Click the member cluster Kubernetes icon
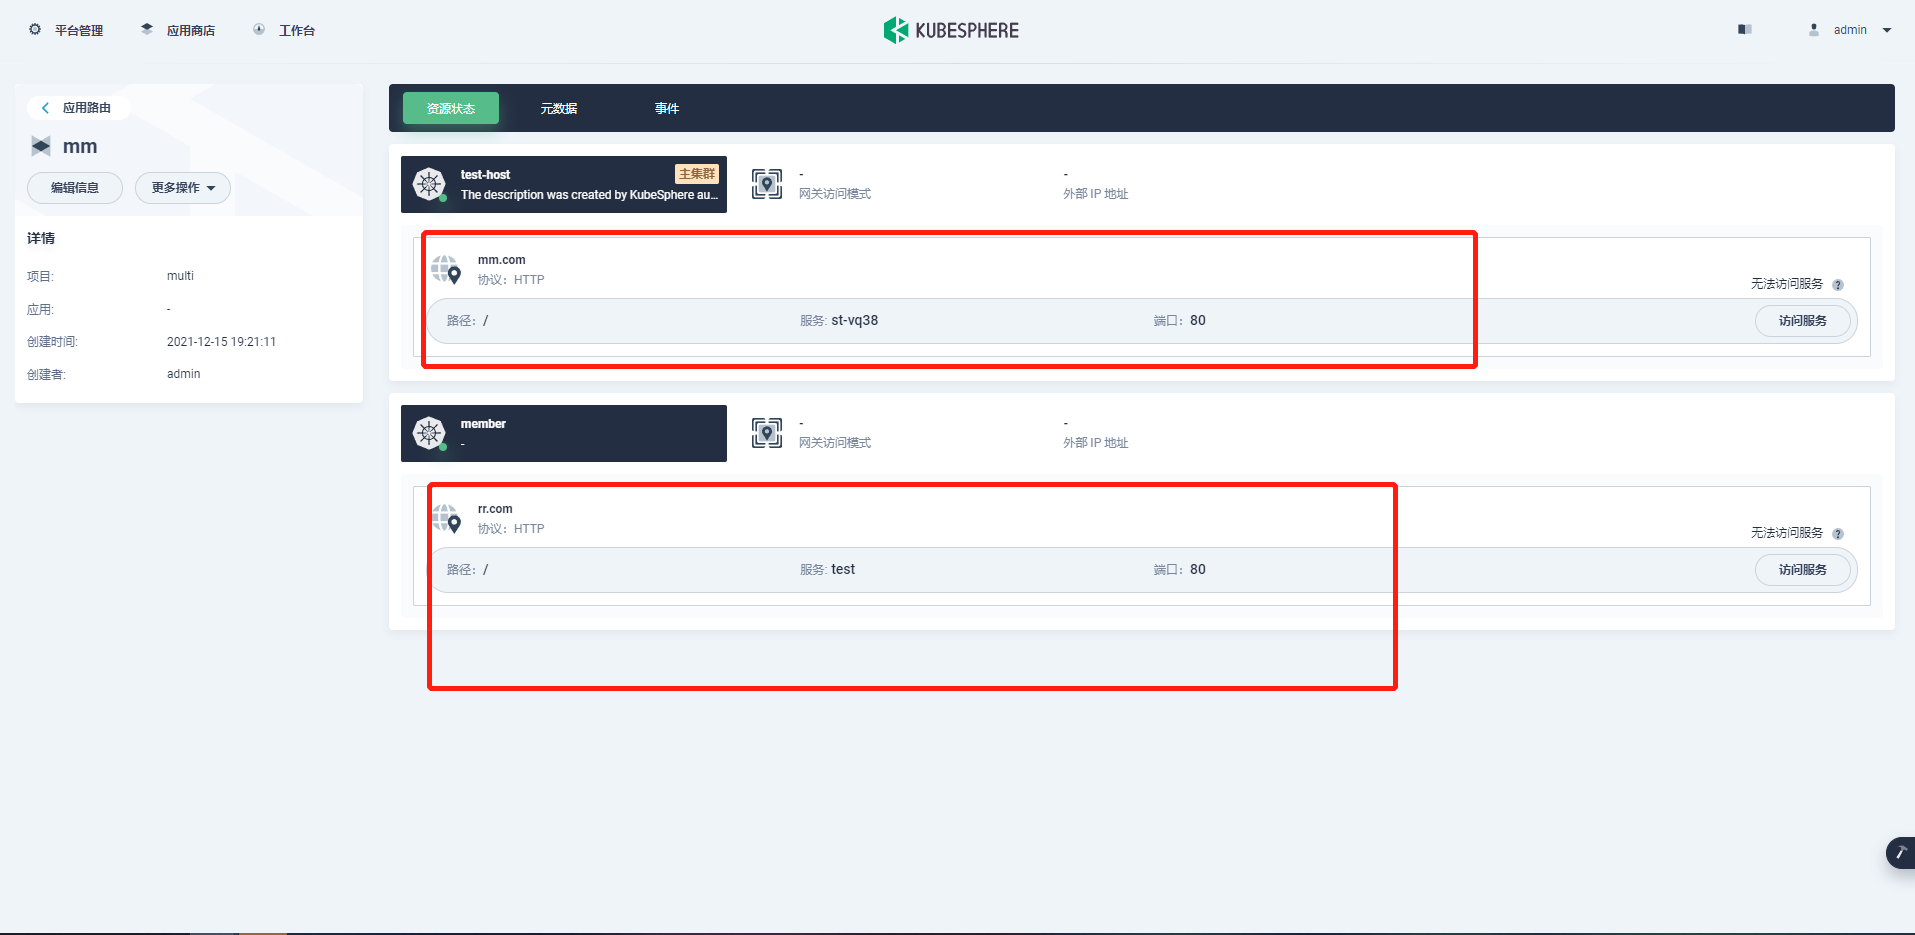The image size is (1915, 935). tap(429, 433)
